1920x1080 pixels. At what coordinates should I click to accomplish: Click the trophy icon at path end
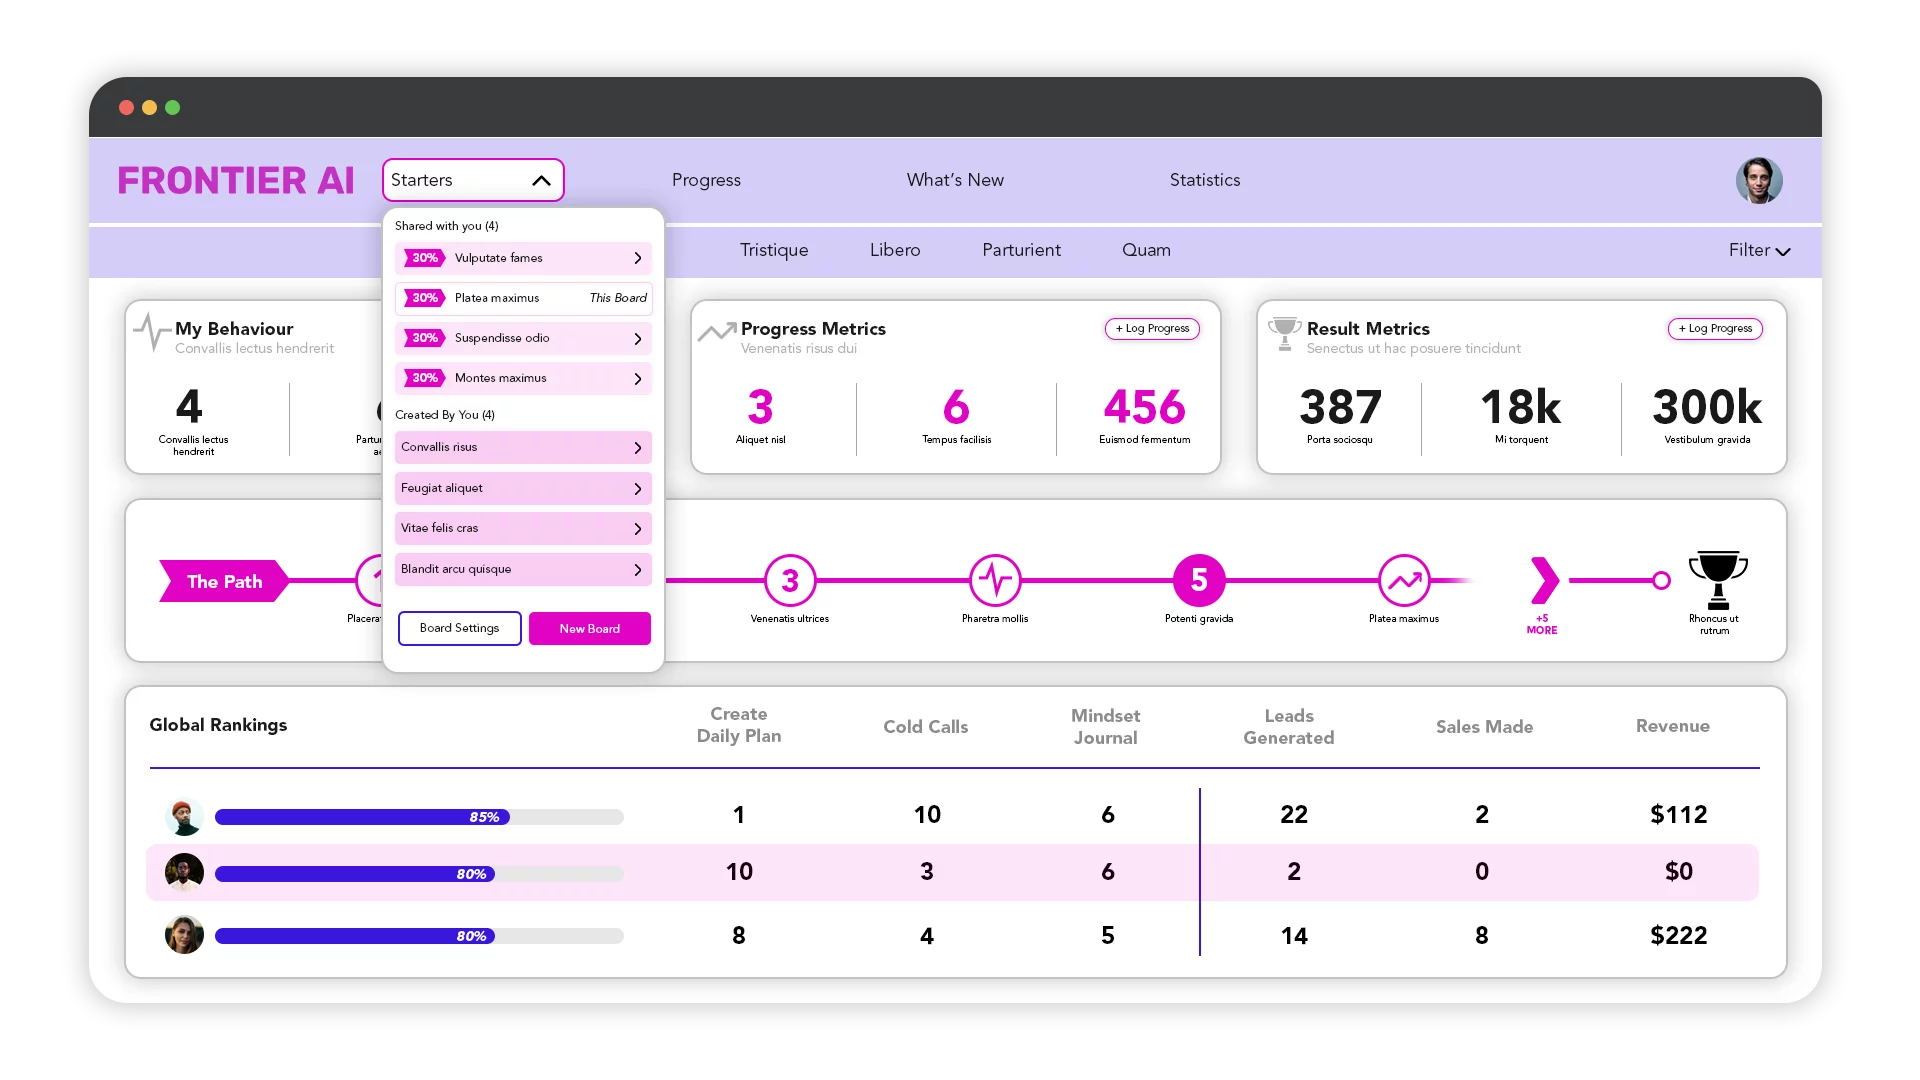(1717, 579)
